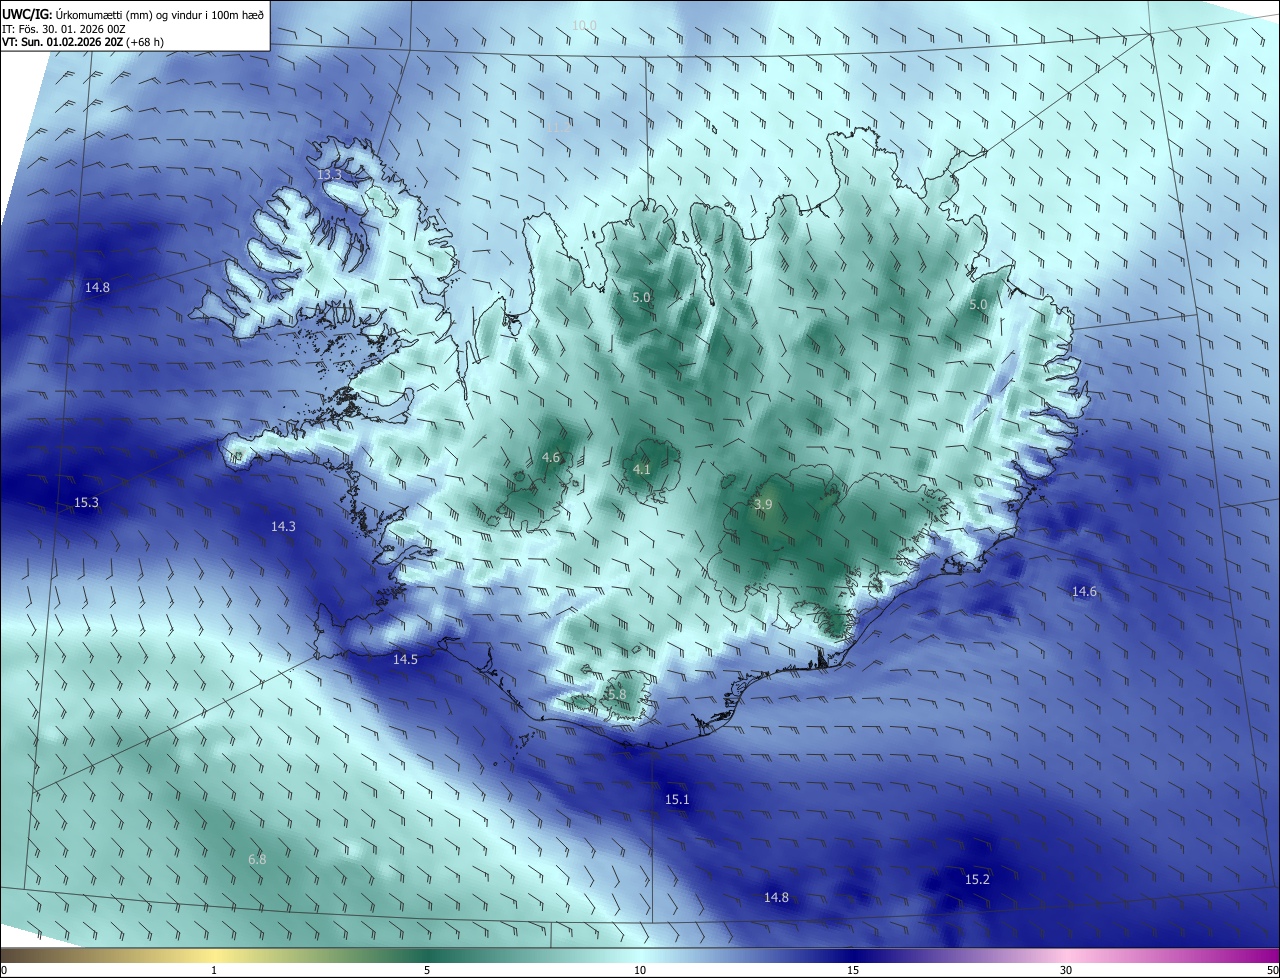The height and width of the screenshot is (978, 1280).
Task: Click the "50" tick on the color scale
Action: tap(1272, 970)
